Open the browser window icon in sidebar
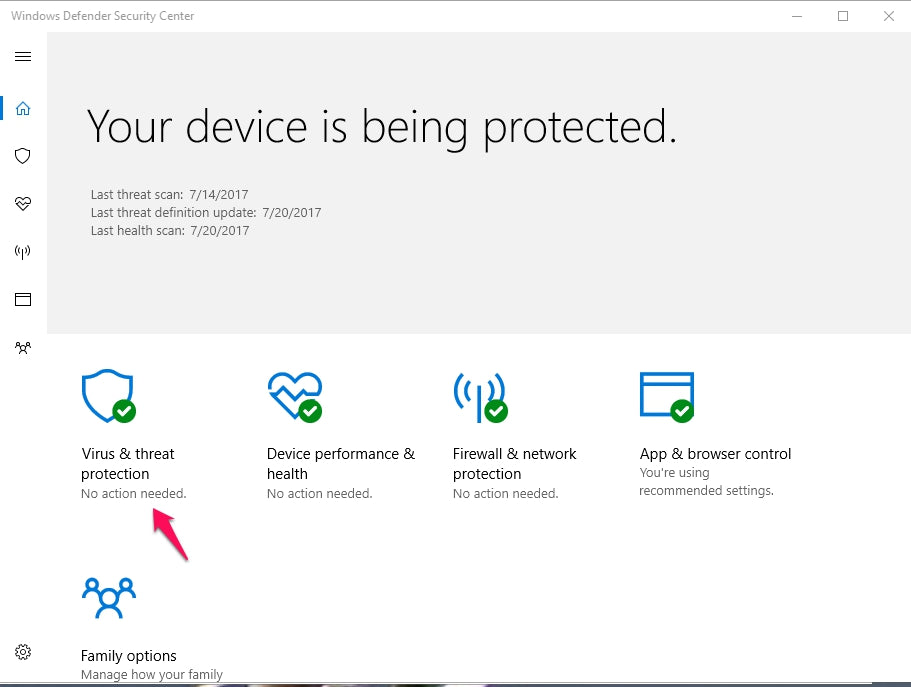 (23, 299)
